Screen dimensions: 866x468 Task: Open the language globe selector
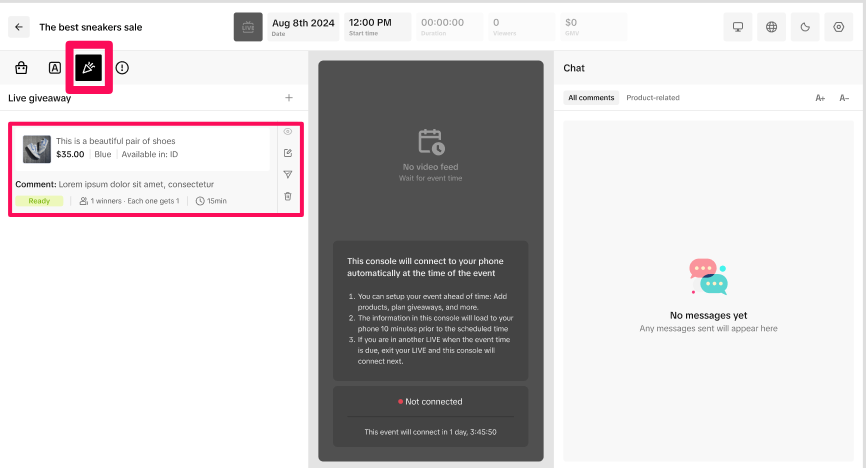tap(772, 27)
